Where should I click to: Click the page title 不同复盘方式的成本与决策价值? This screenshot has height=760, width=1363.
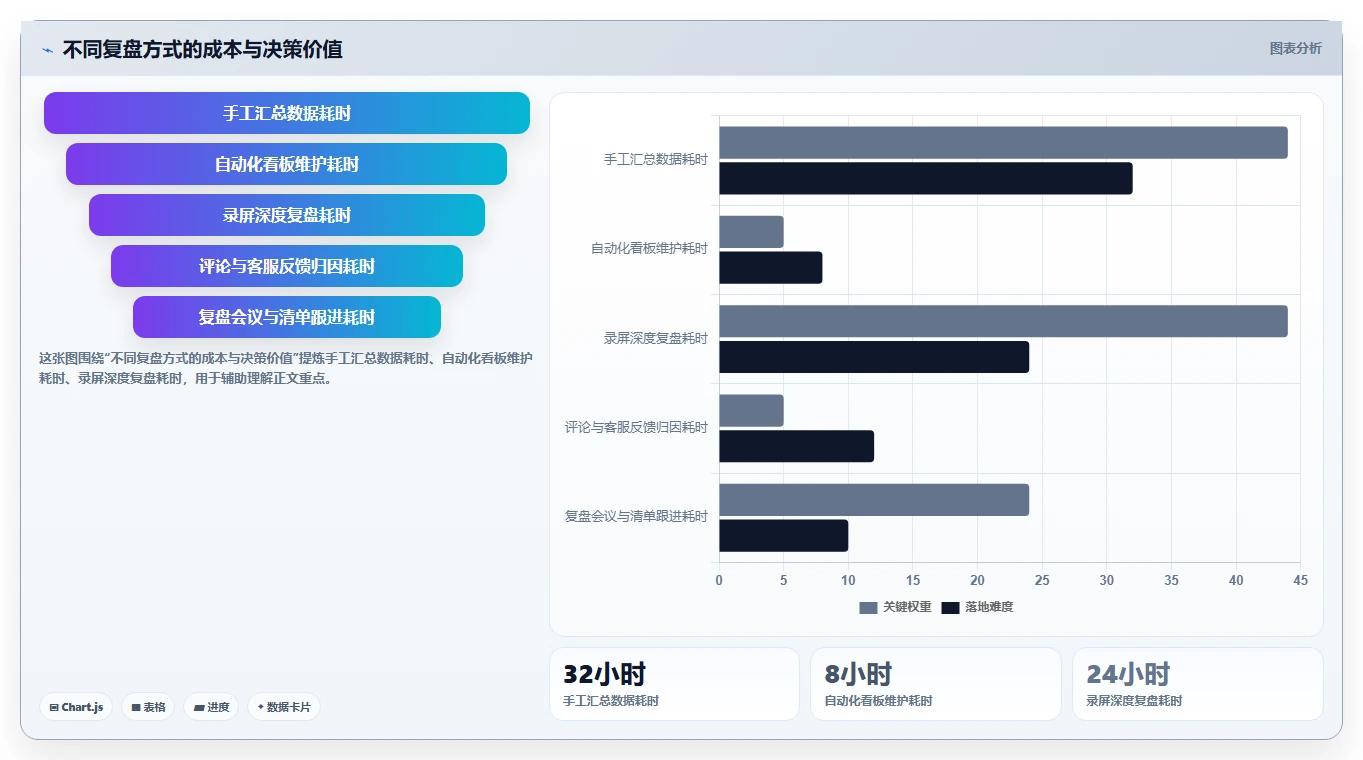click(x=203, y=49)
